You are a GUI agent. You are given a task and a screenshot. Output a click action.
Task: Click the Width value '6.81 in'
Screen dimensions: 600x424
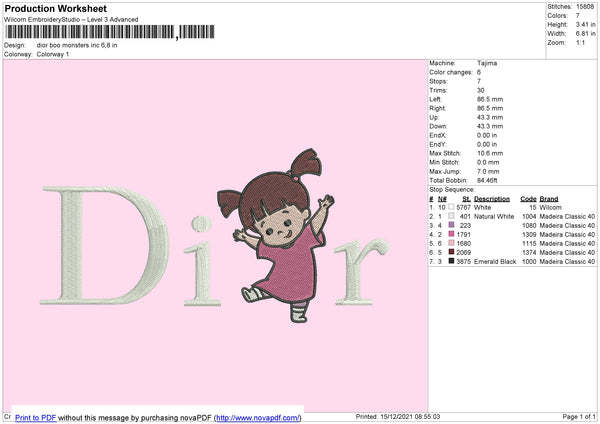(585, 34)
